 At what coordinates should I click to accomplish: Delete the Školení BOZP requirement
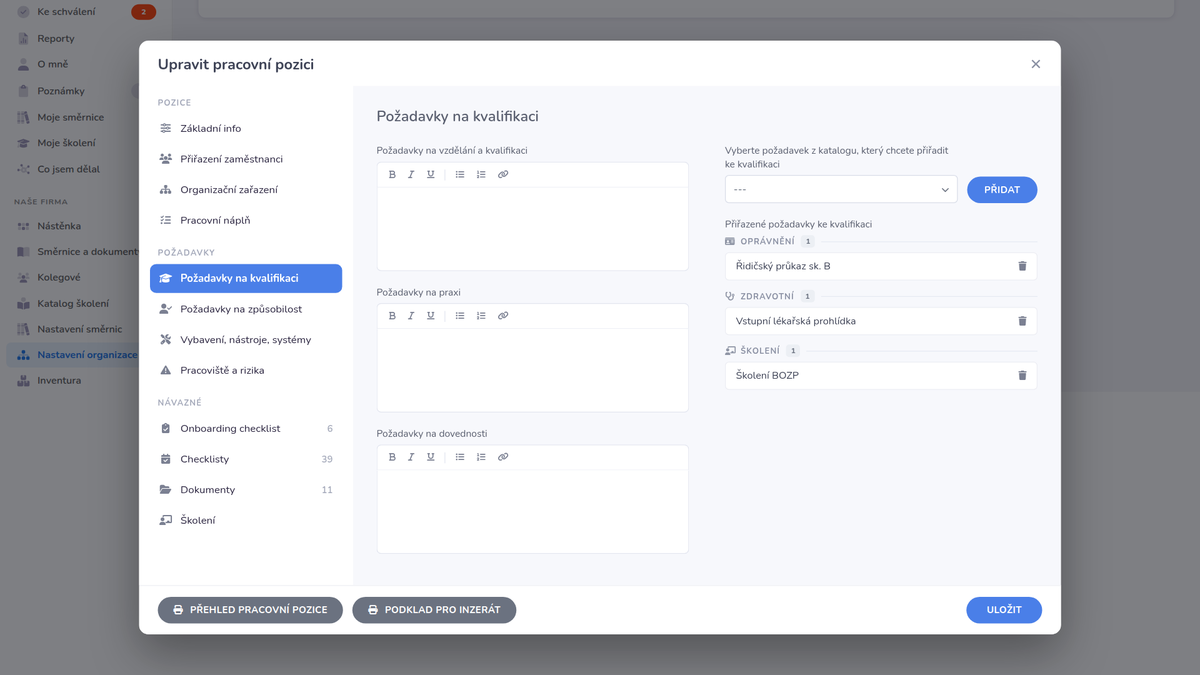pos(1022,375)
